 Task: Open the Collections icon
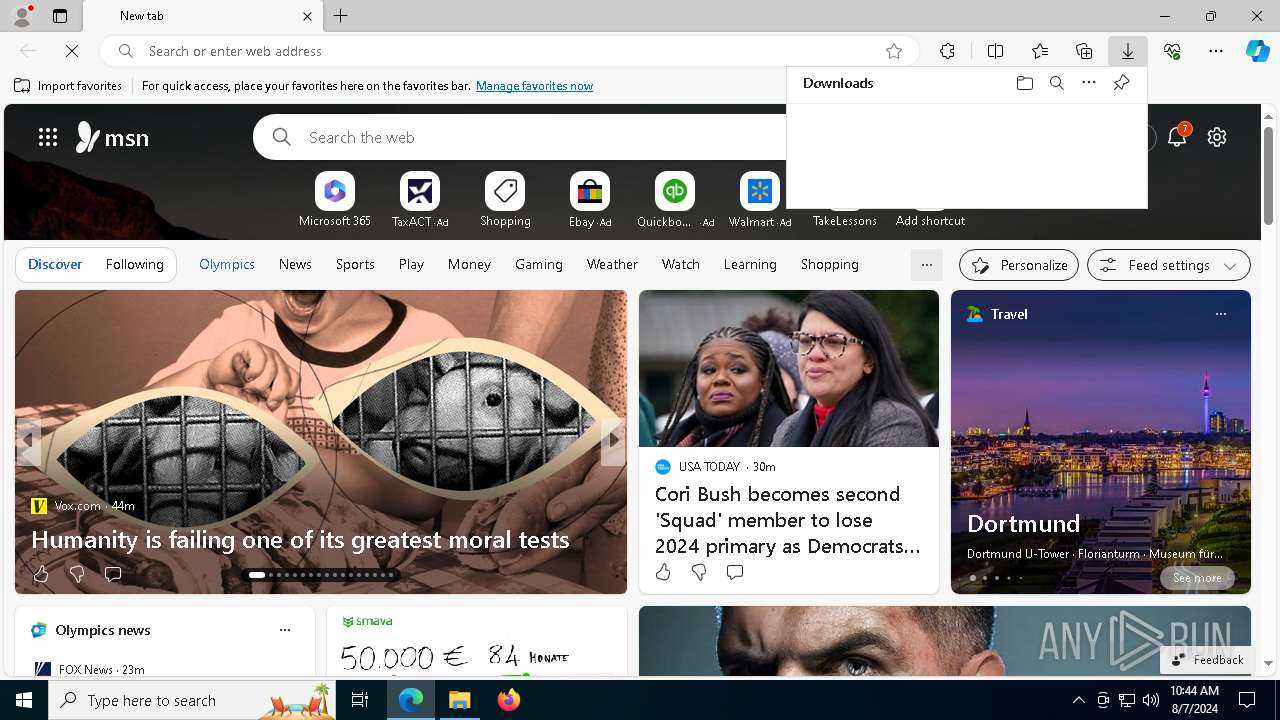click(x=1084, y=51)
